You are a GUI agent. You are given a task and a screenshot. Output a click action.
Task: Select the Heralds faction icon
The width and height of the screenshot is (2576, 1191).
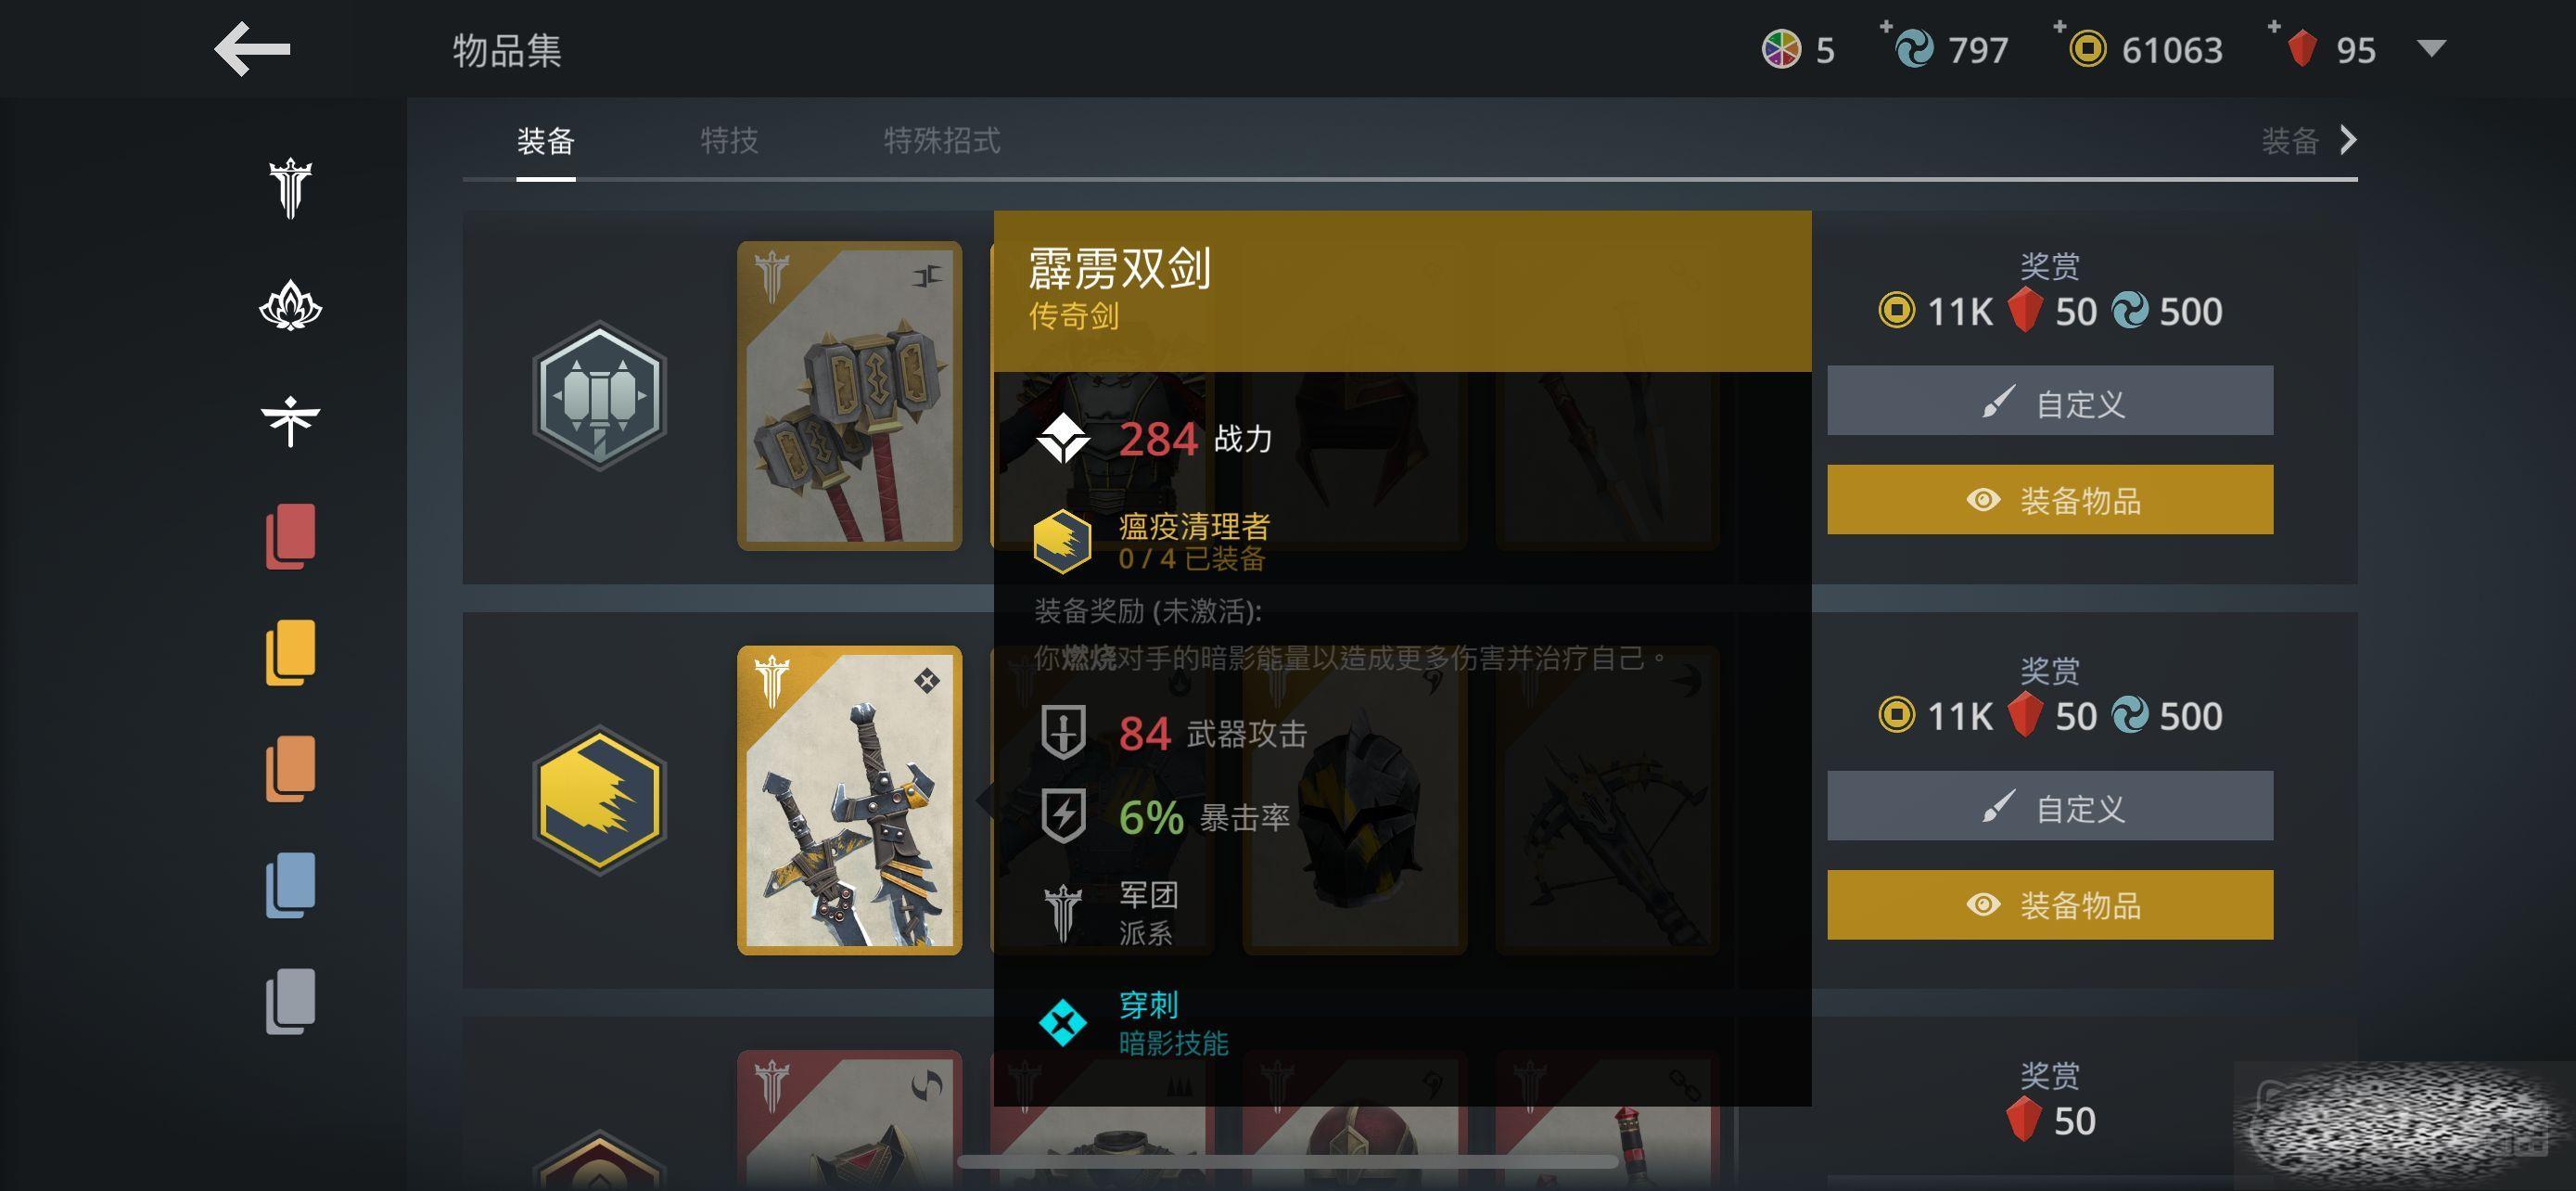tap(290, 421)
